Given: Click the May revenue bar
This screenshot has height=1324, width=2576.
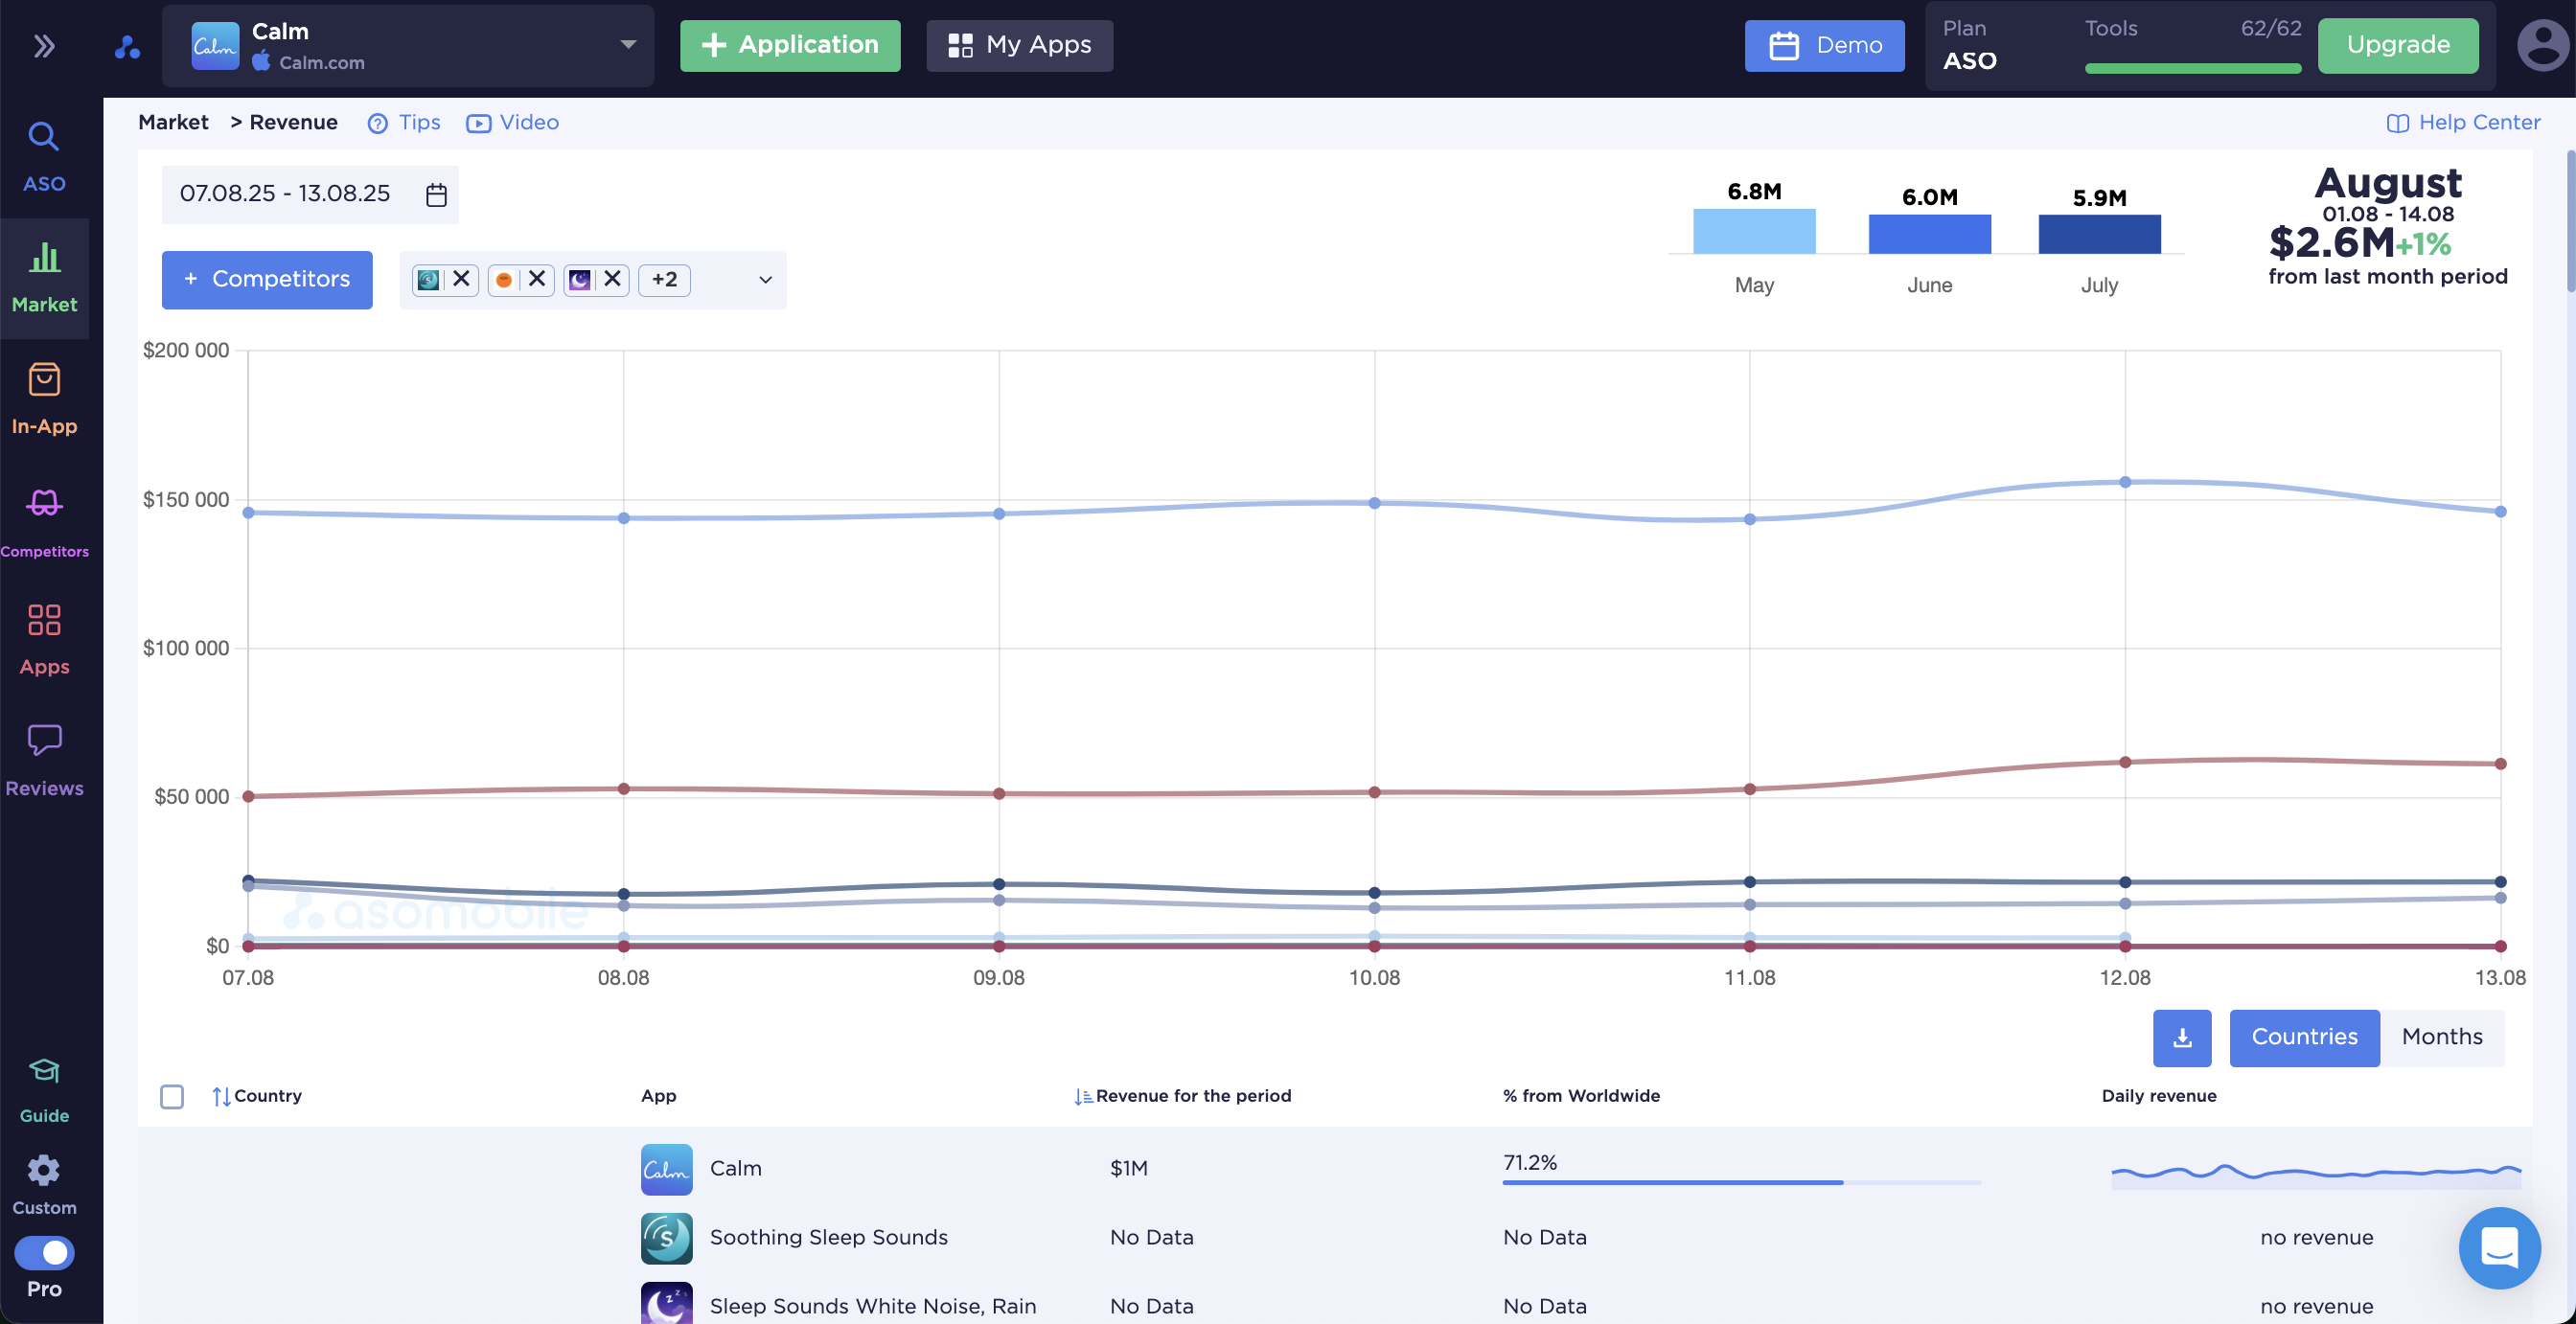Looking at the screenshot, I should click(x=1754, y=231).
